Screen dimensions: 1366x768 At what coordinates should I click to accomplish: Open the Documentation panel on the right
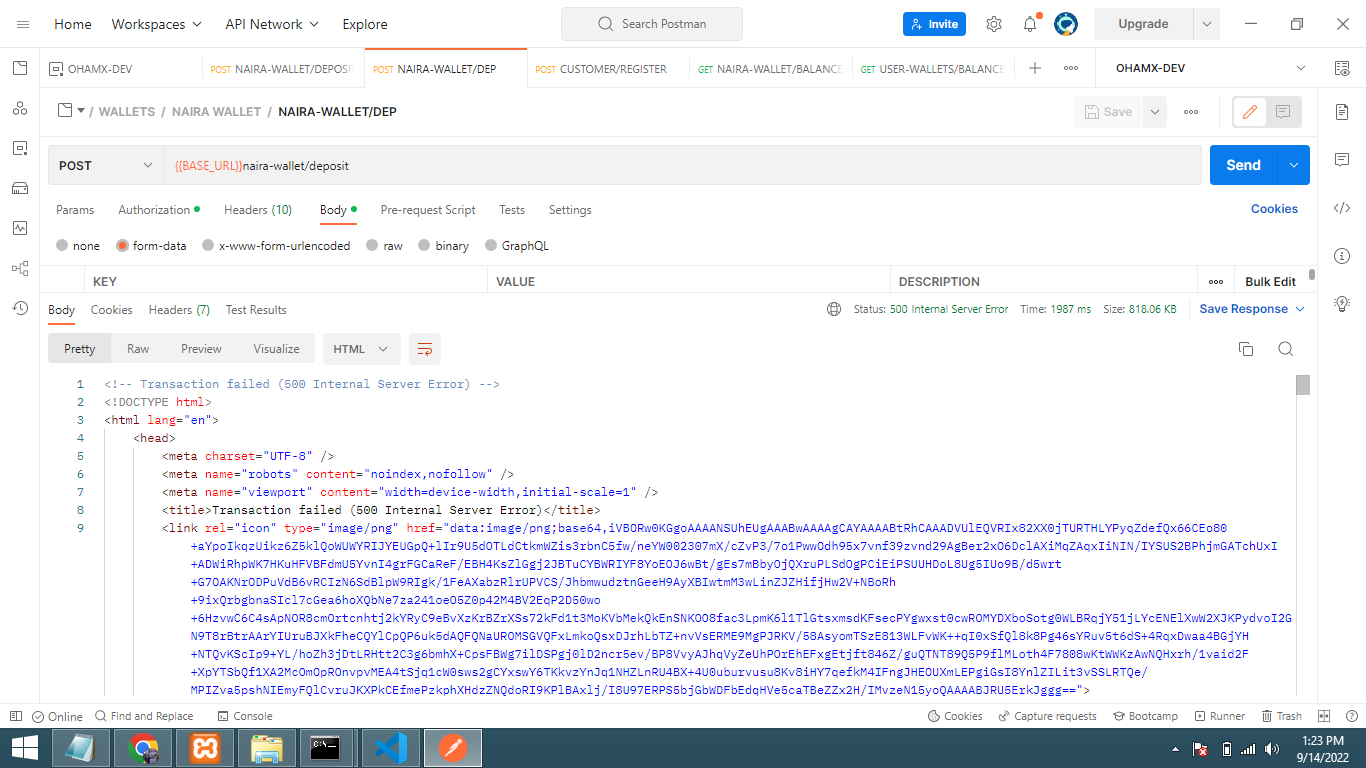(1342, 111)
